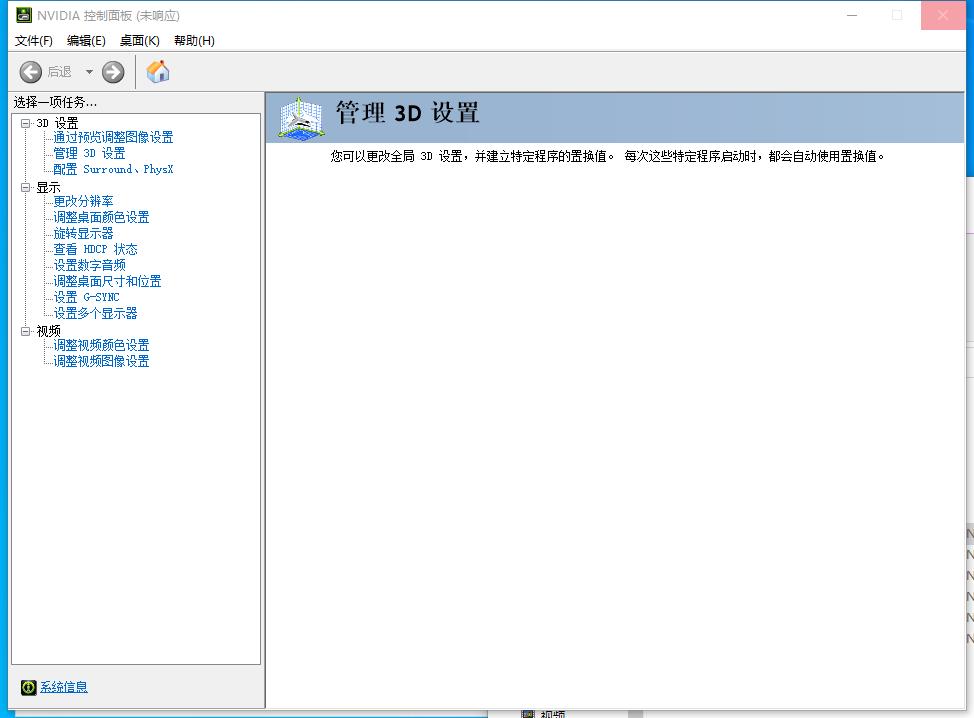Open 调整桌面尺寸和位置 task
Screen dimensions: 974x718
point(107,281)
